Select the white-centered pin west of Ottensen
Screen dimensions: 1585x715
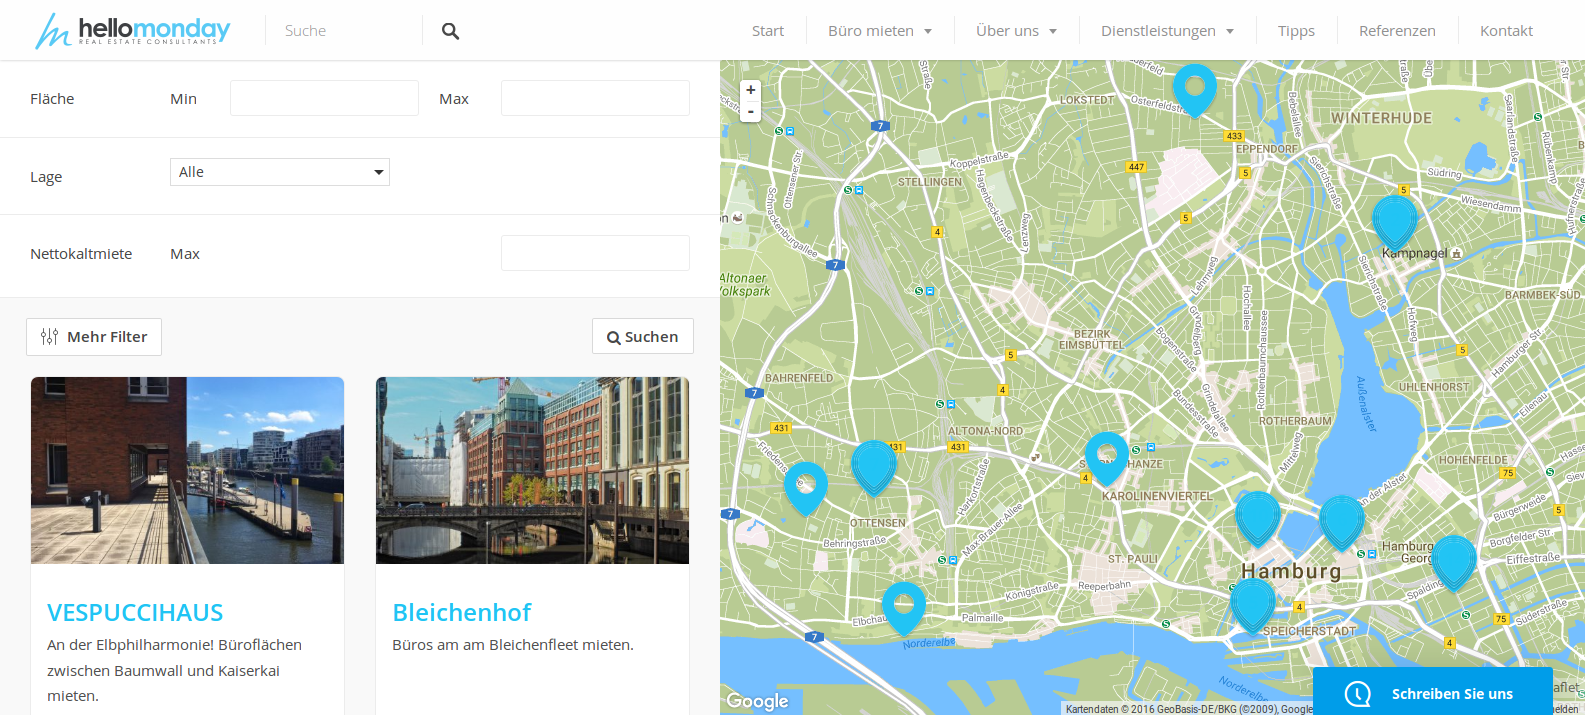[806, 488]
